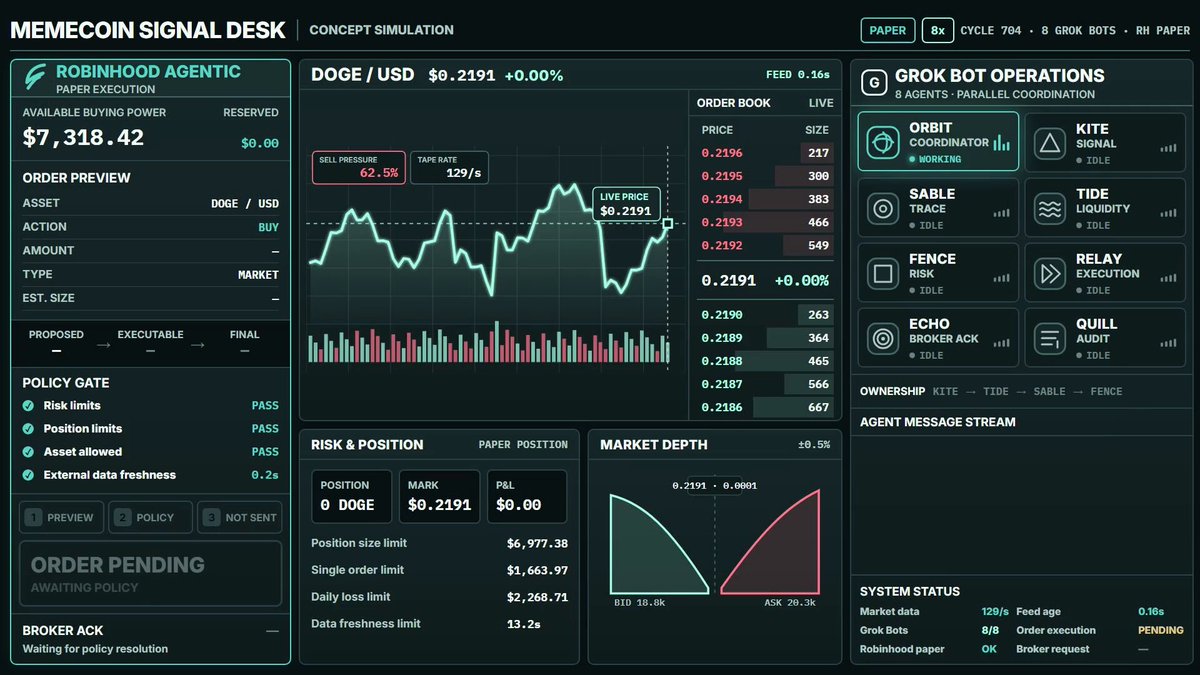
Task: Click the signal bars on KITE card
Action: (x=1168, y=148)
